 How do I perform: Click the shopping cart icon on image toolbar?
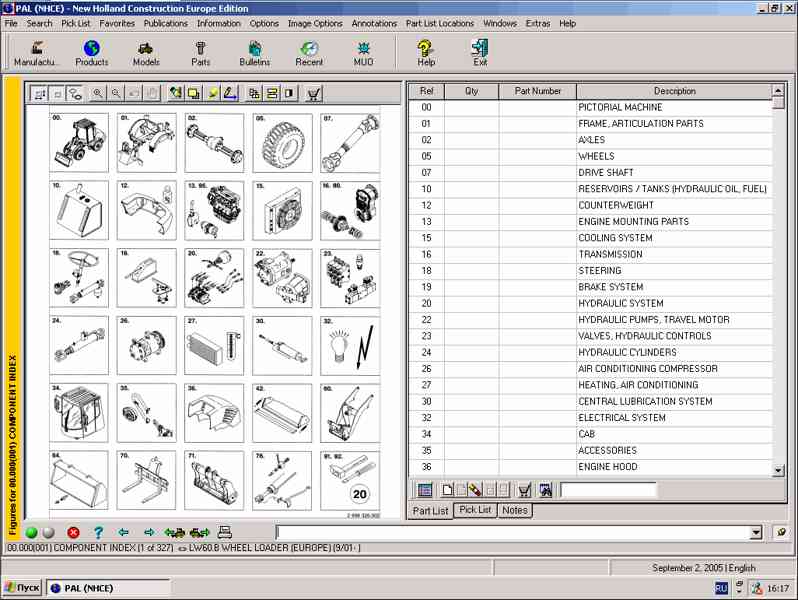314,93
